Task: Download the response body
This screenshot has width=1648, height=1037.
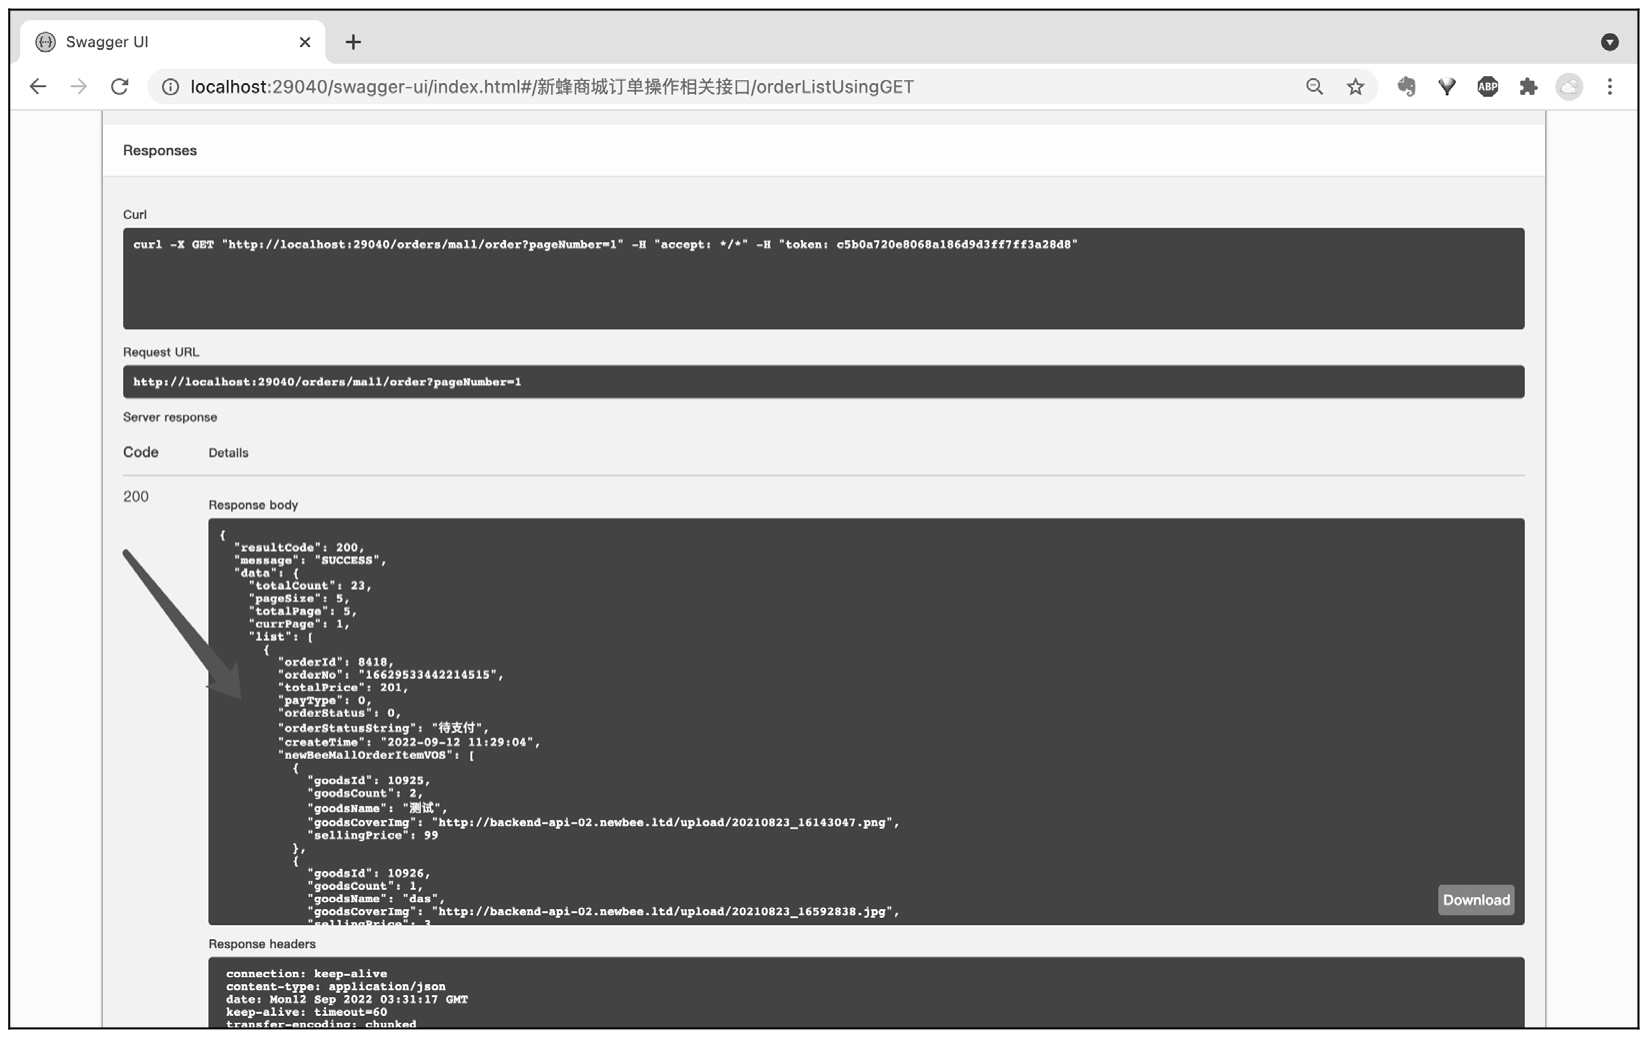Action: pyautogui.click(x=1476, y=900)
